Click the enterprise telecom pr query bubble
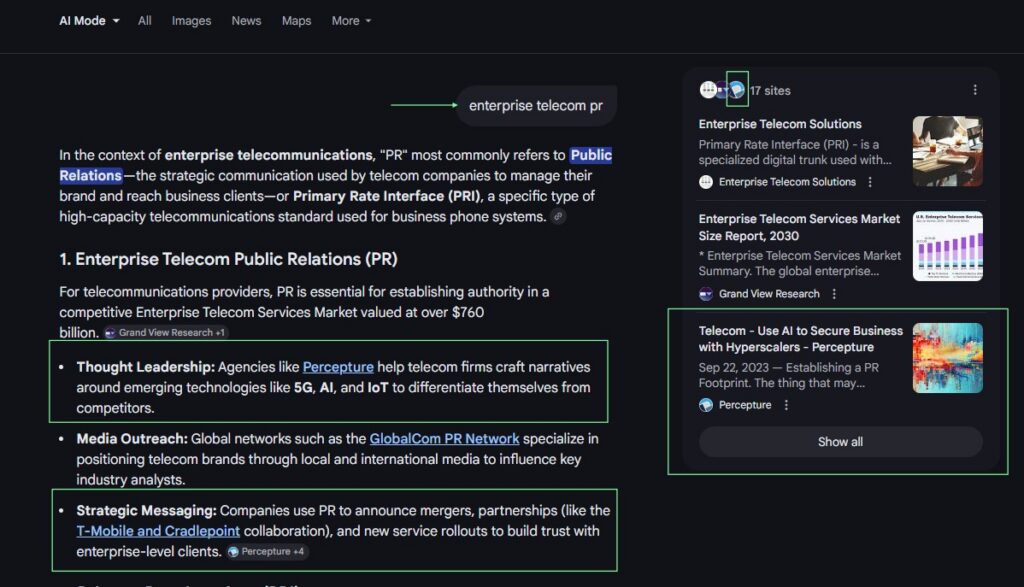 pyautogui.click(x=536, y=105)
